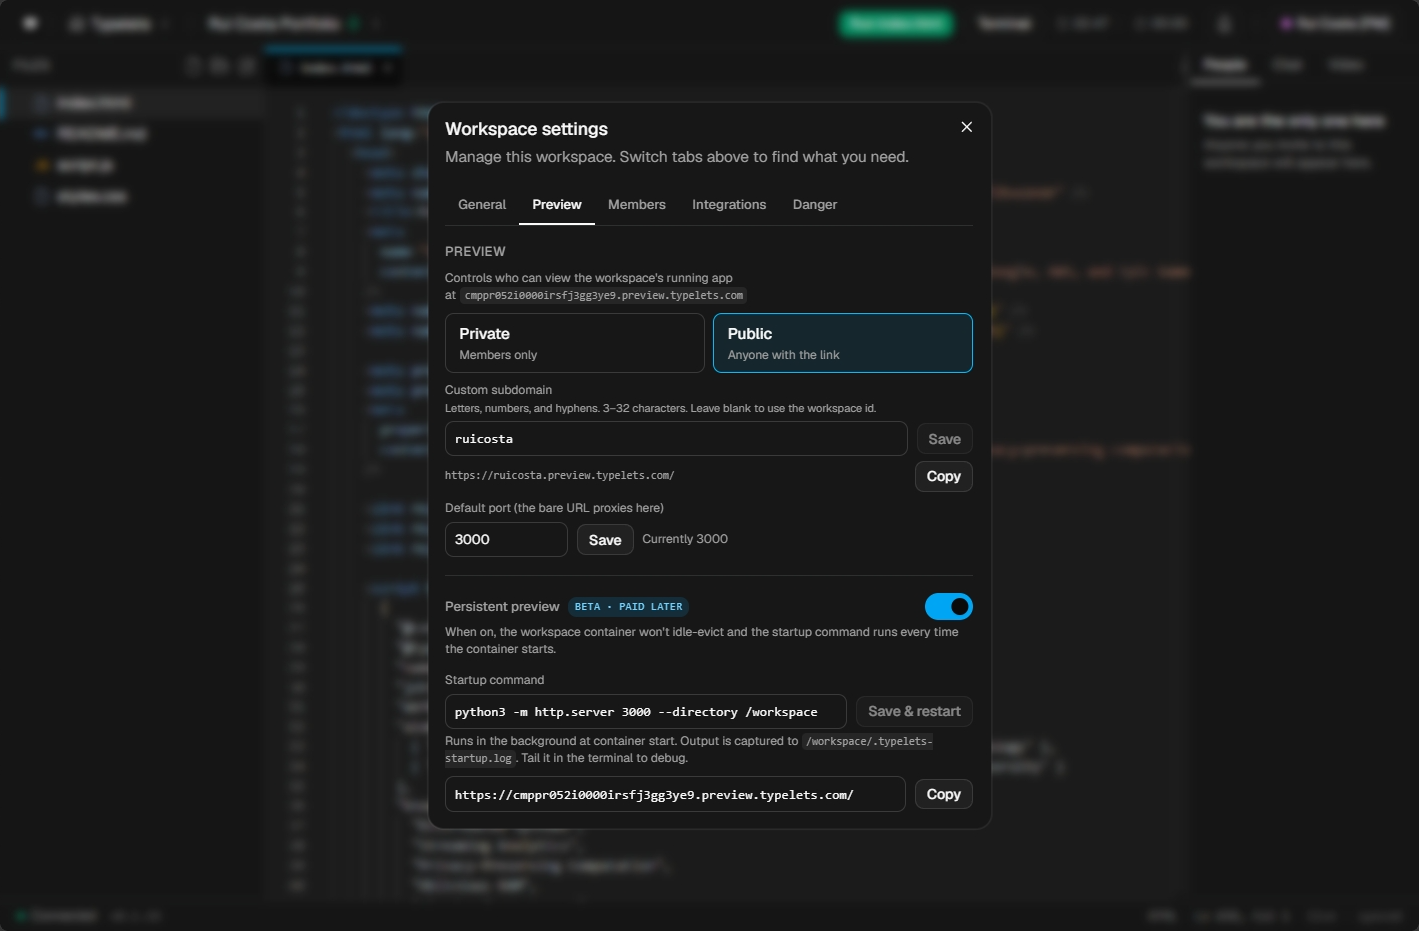Click the startup command field

pyautogui.click(x=646, y=712)
